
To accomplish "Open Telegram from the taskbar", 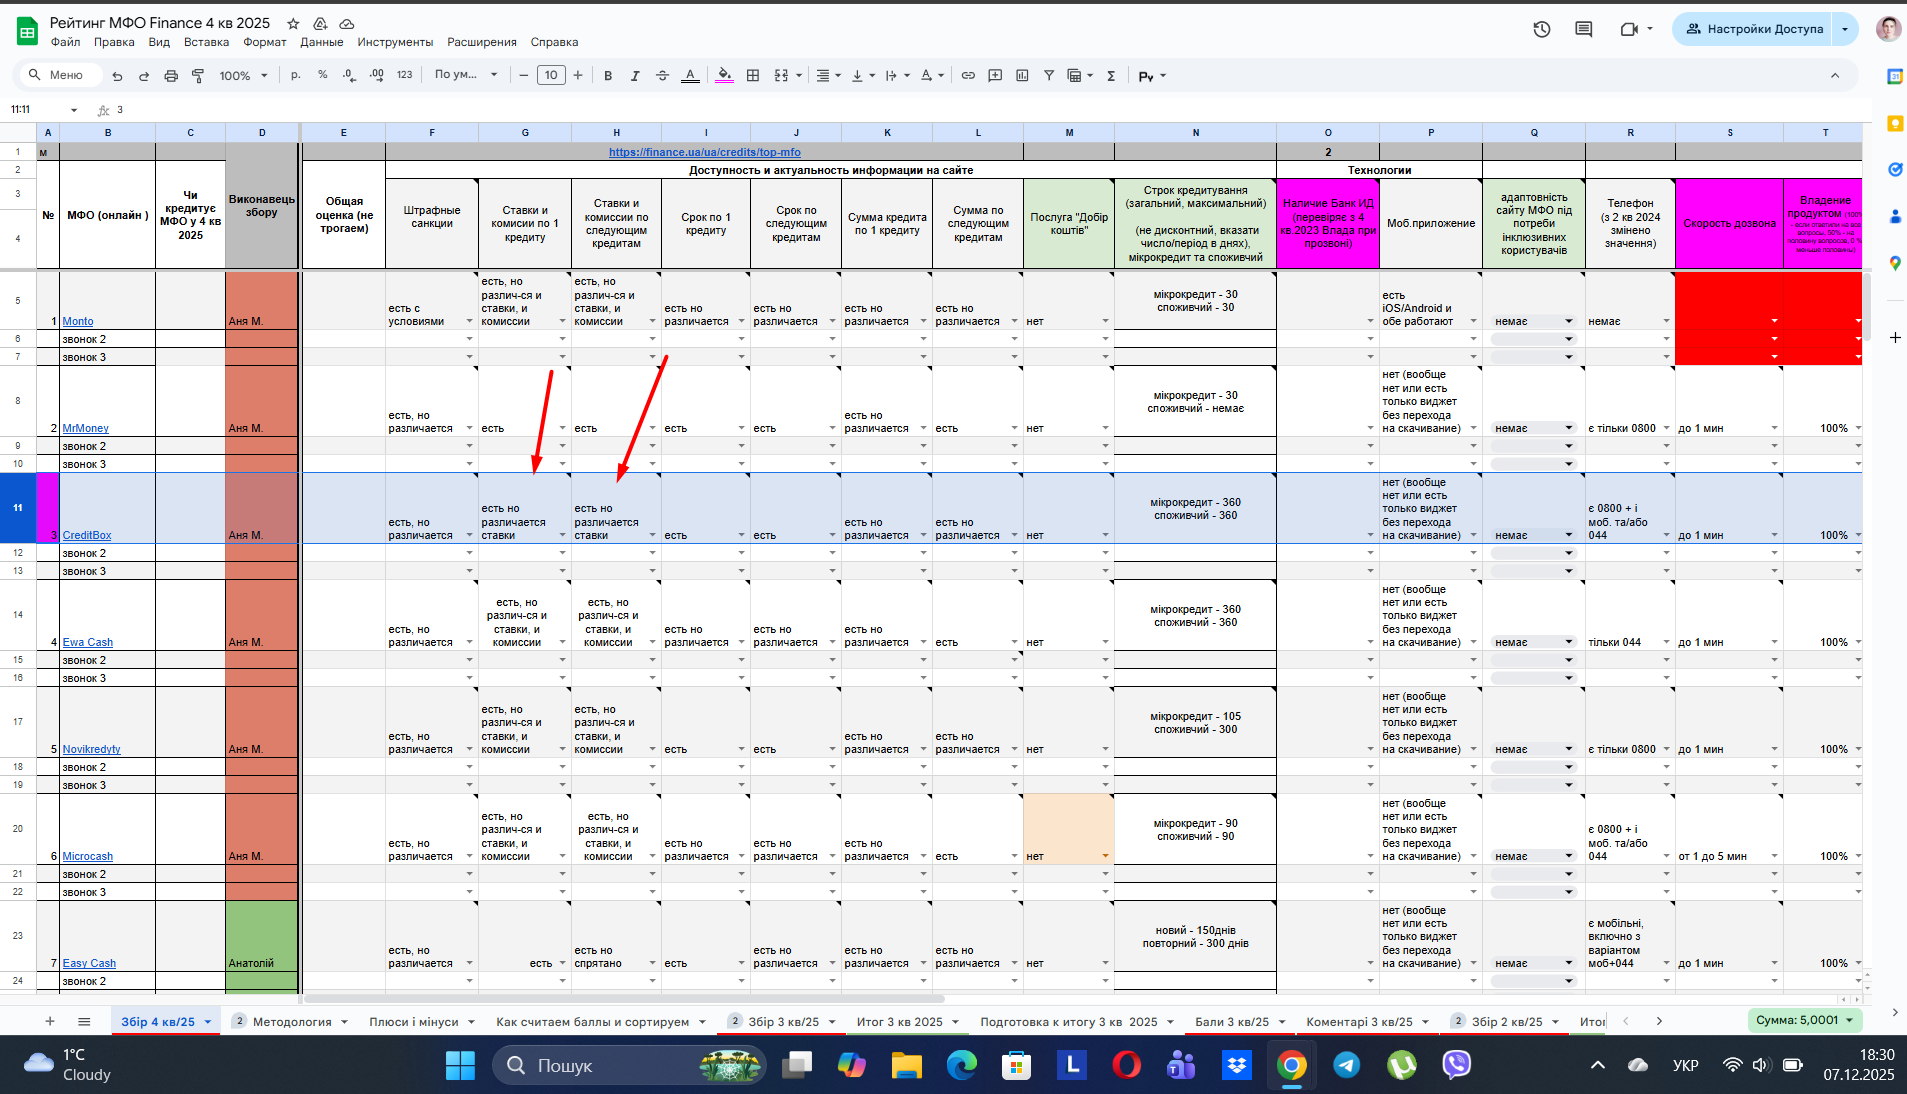I will [1347, 1065].
